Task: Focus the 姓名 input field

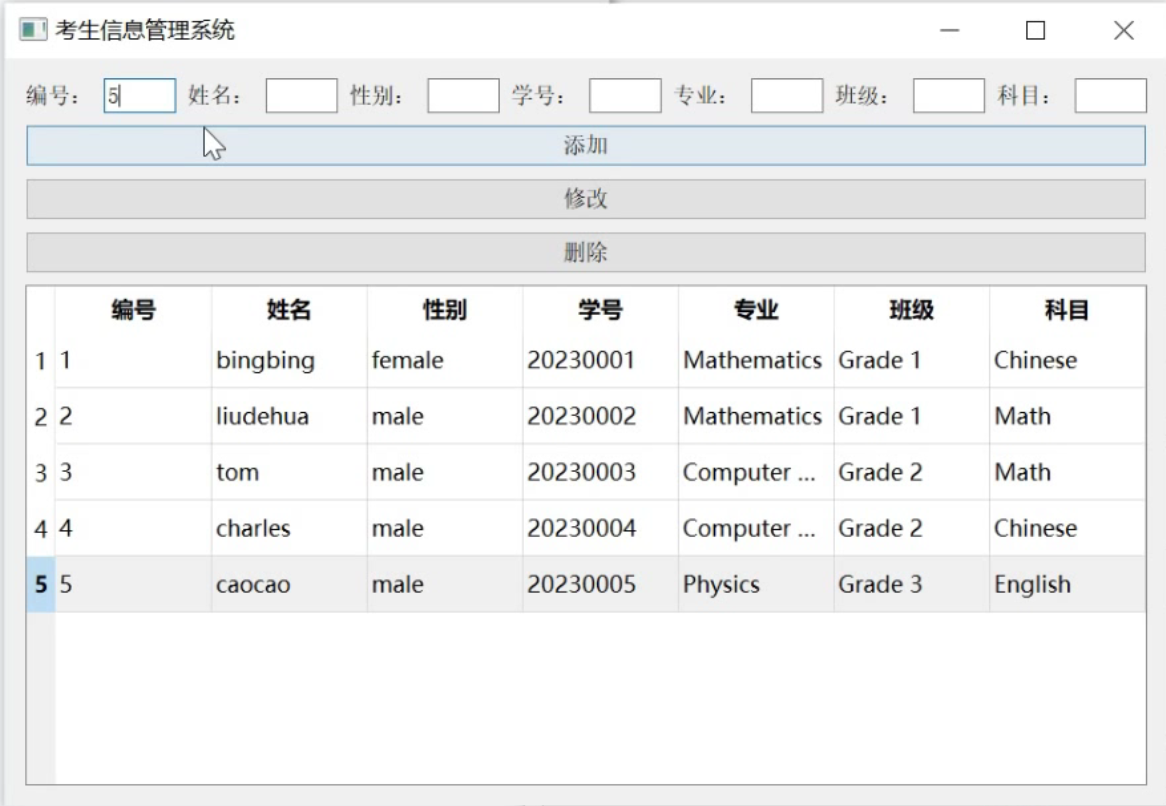Action: [x=301, y=96]
